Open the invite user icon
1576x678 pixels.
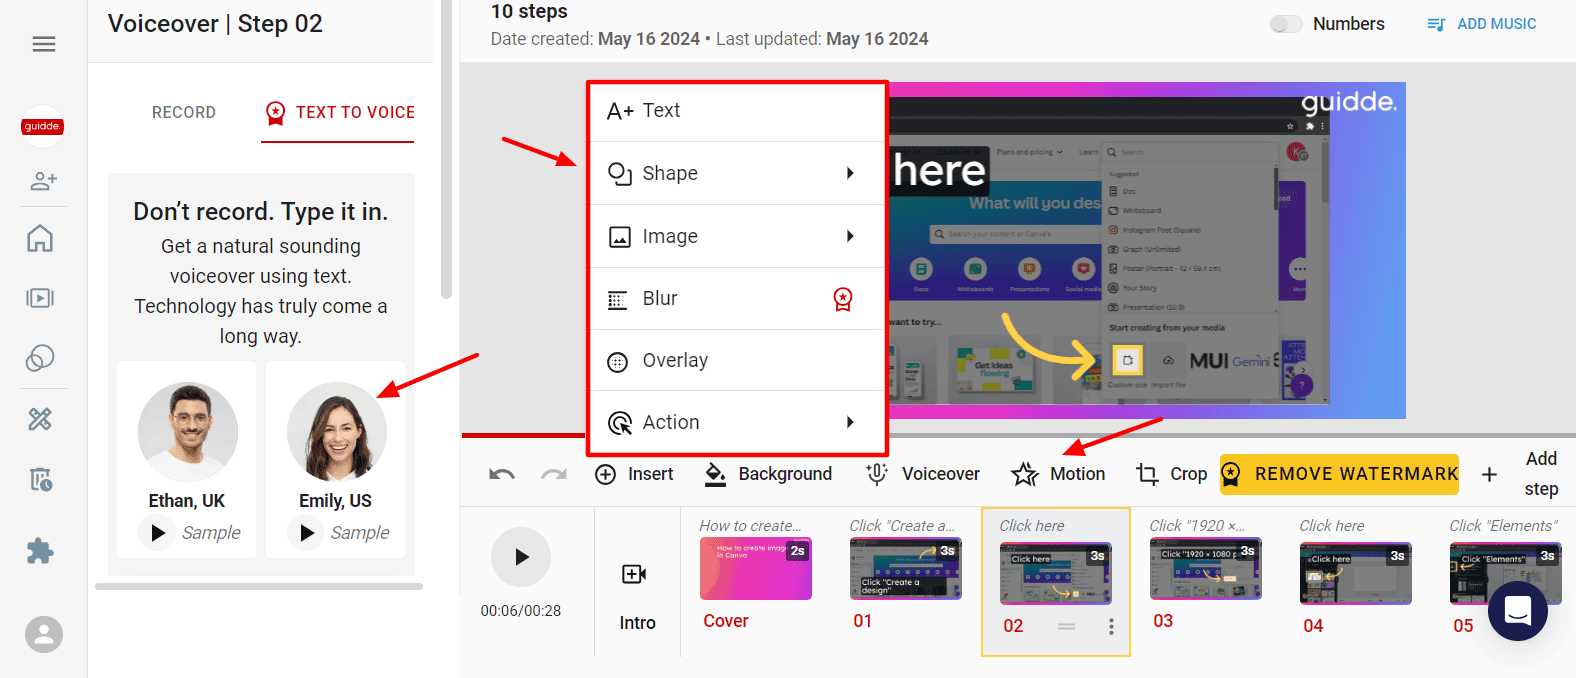coord(43,181)
